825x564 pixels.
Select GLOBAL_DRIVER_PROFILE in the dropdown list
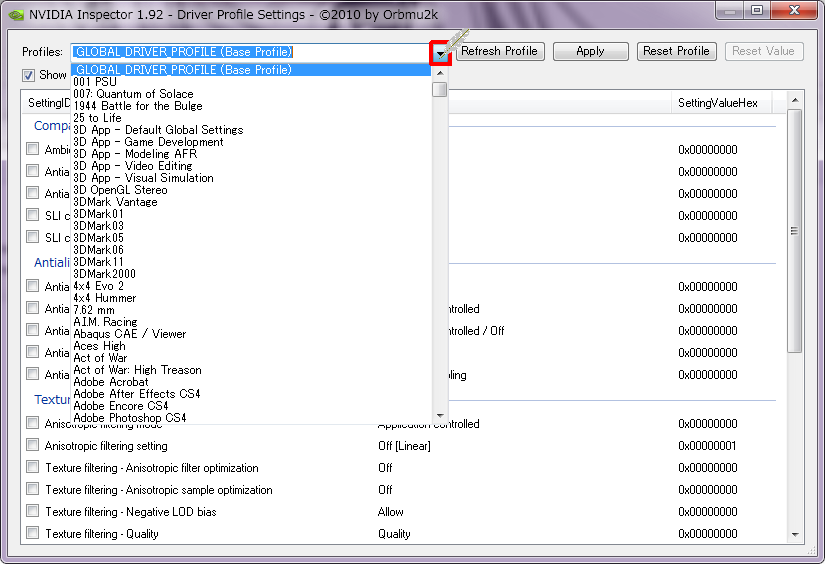click(x=251, y=69)
